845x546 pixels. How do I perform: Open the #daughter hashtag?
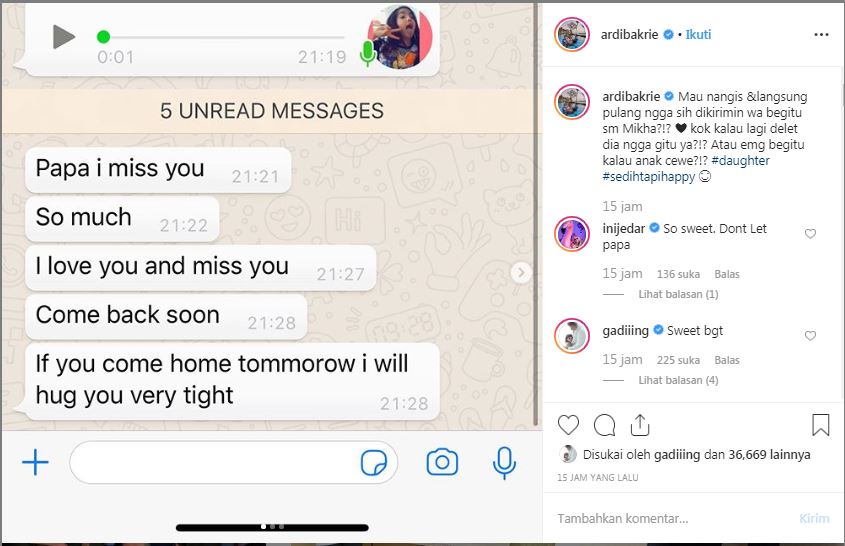click(x=740, y=161)
